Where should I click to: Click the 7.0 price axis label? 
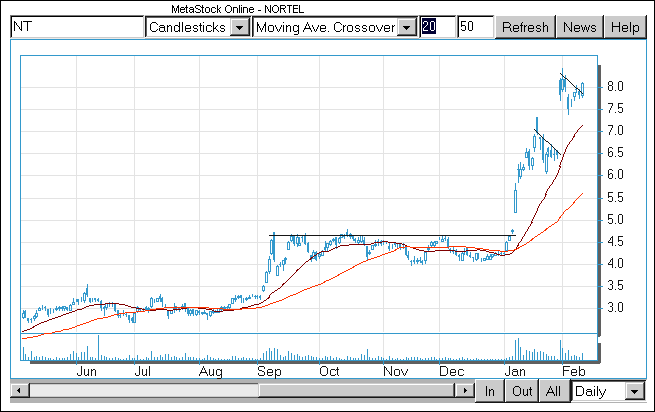click(x=615, y=131)
